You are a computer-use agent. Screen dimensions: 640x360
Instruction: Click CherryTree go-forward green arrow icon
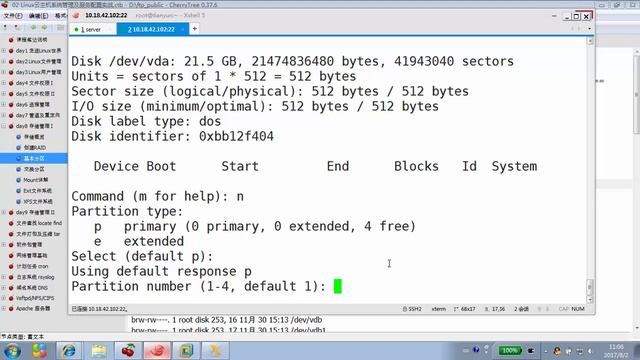pos(44,27)
